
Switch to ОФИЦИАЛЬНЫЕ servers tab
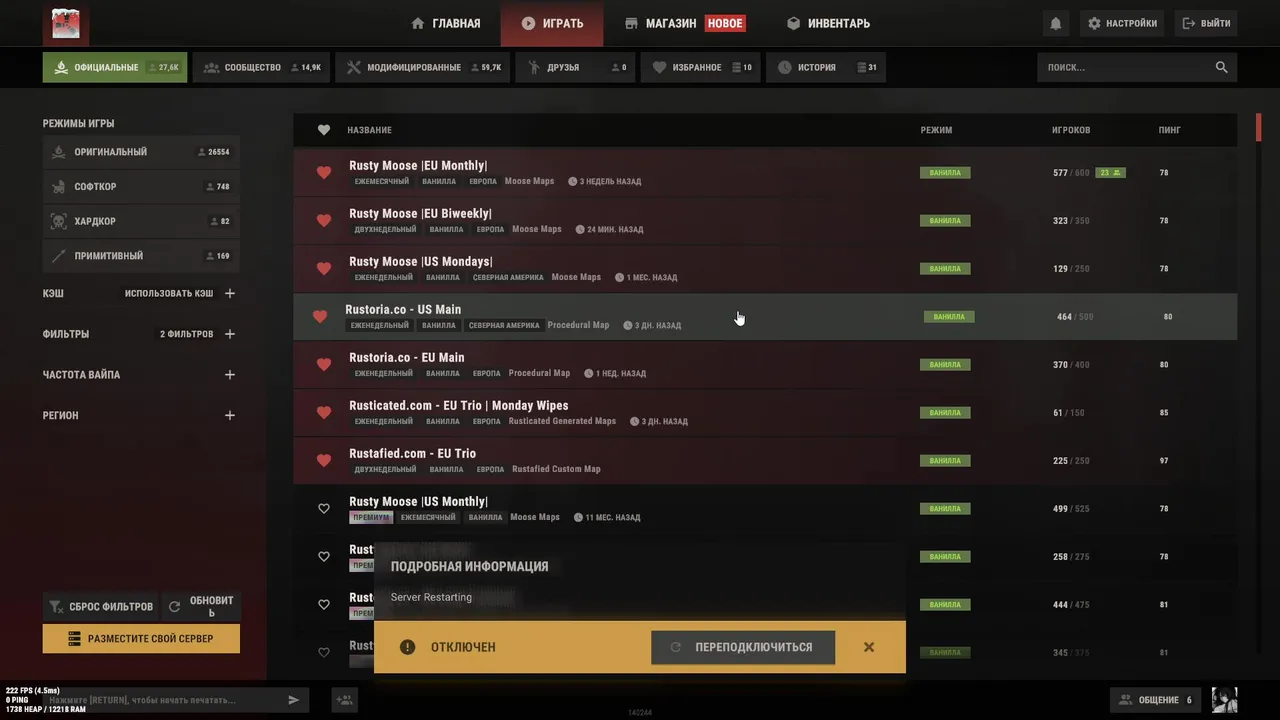(x=115, y=67)
